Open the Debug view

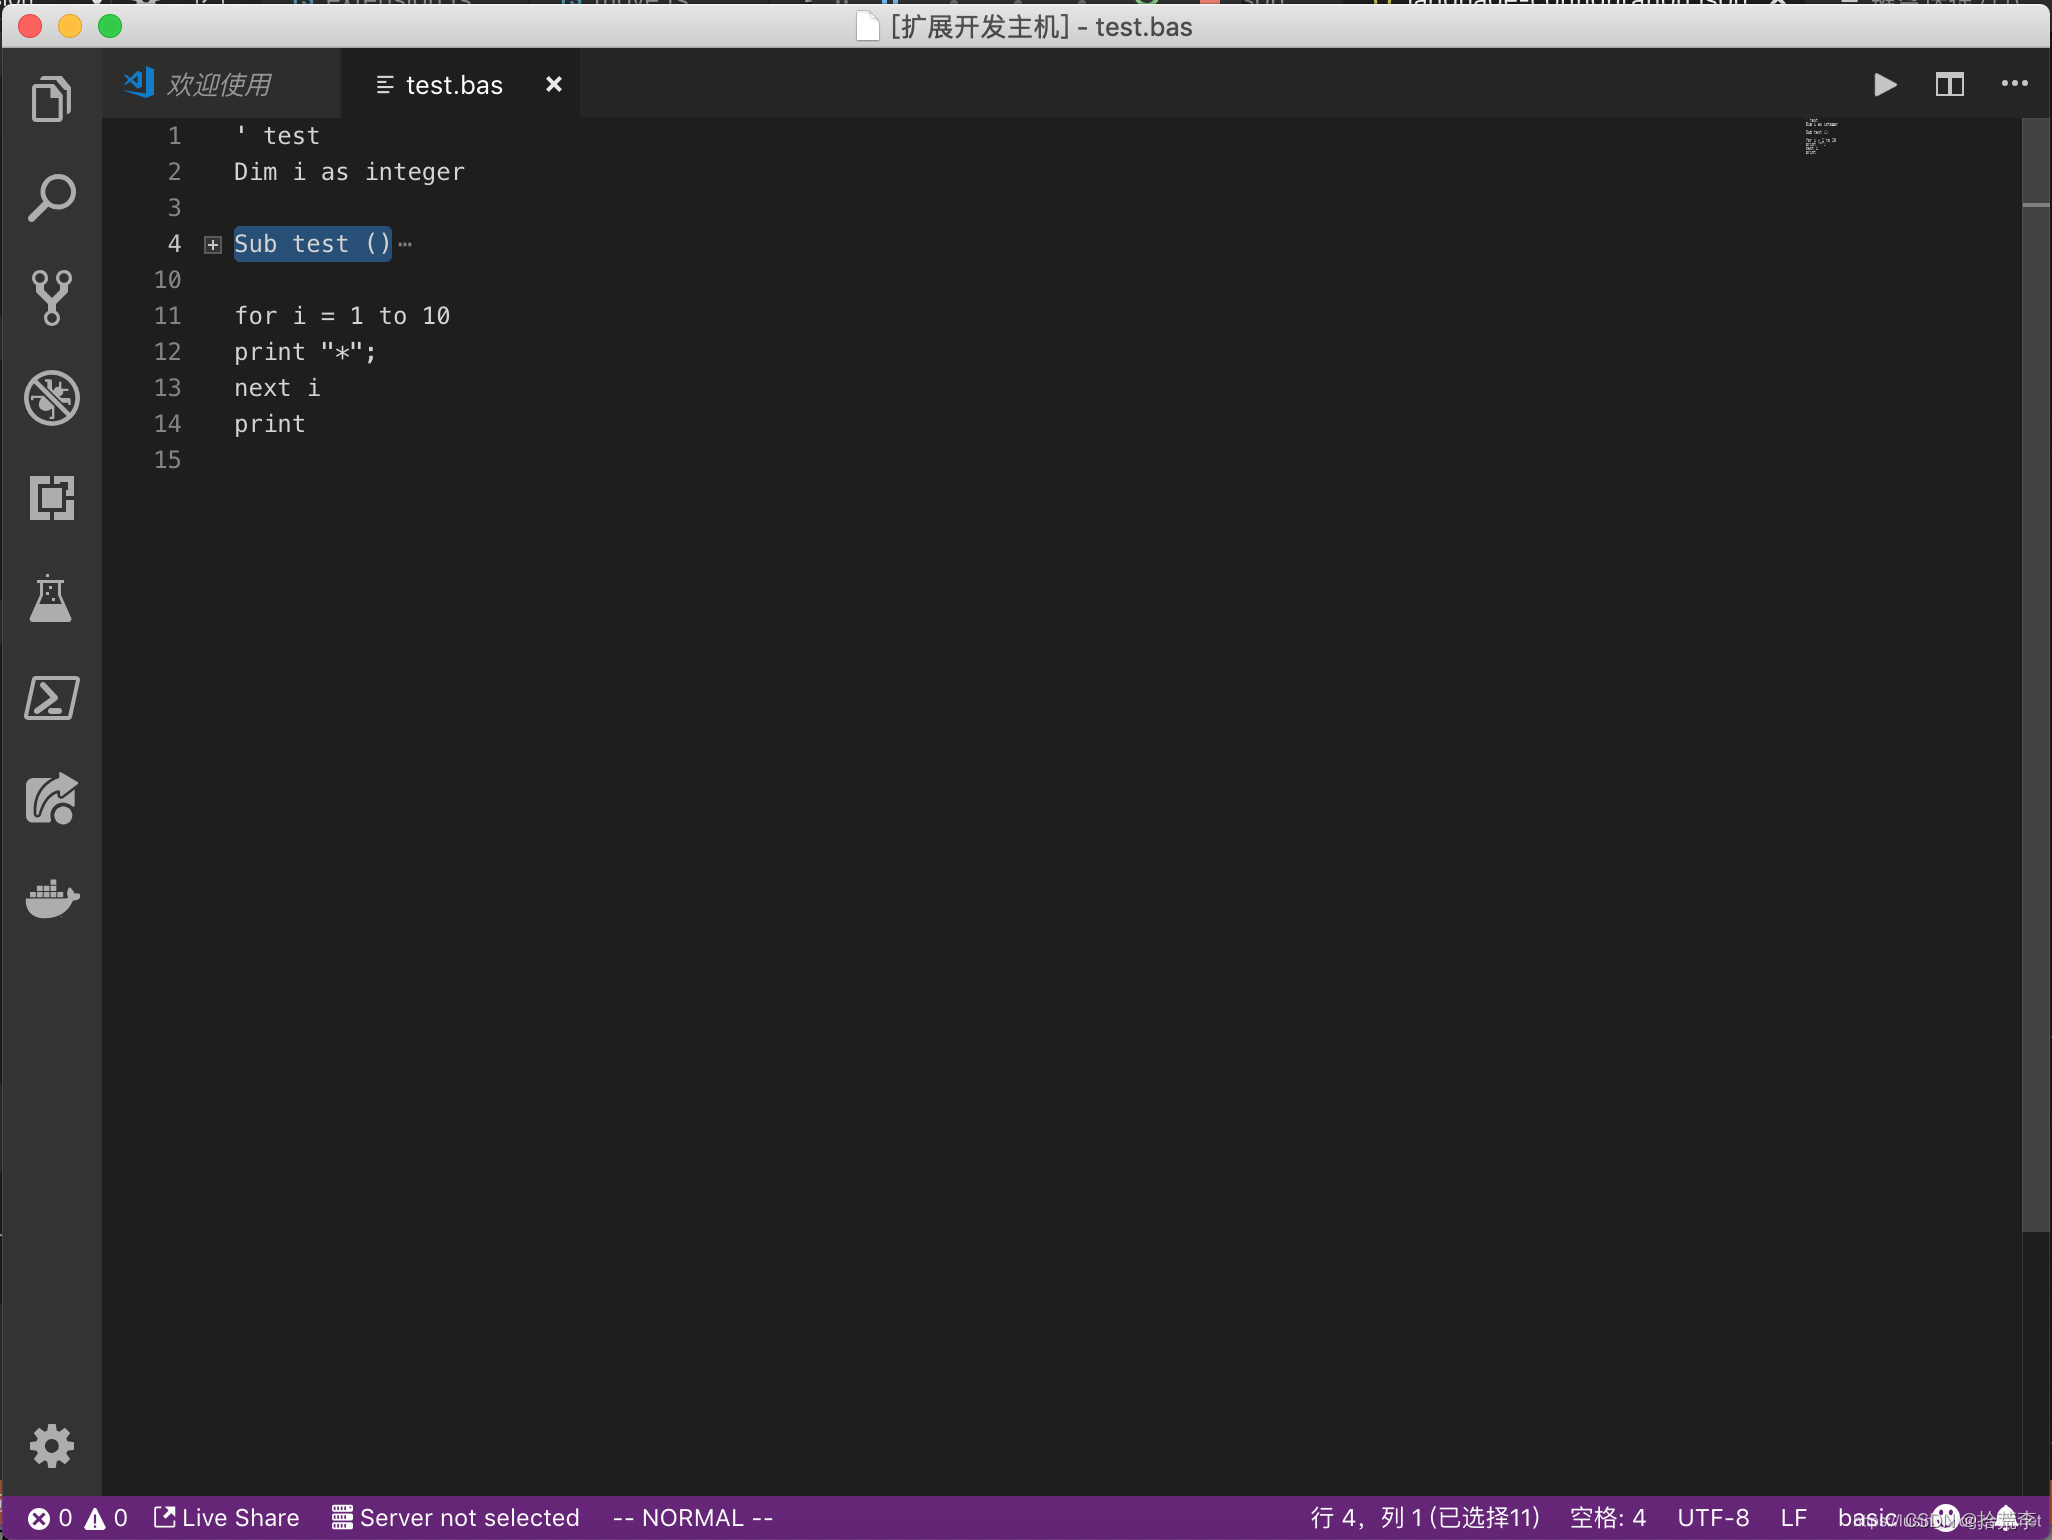coord(51,397)
